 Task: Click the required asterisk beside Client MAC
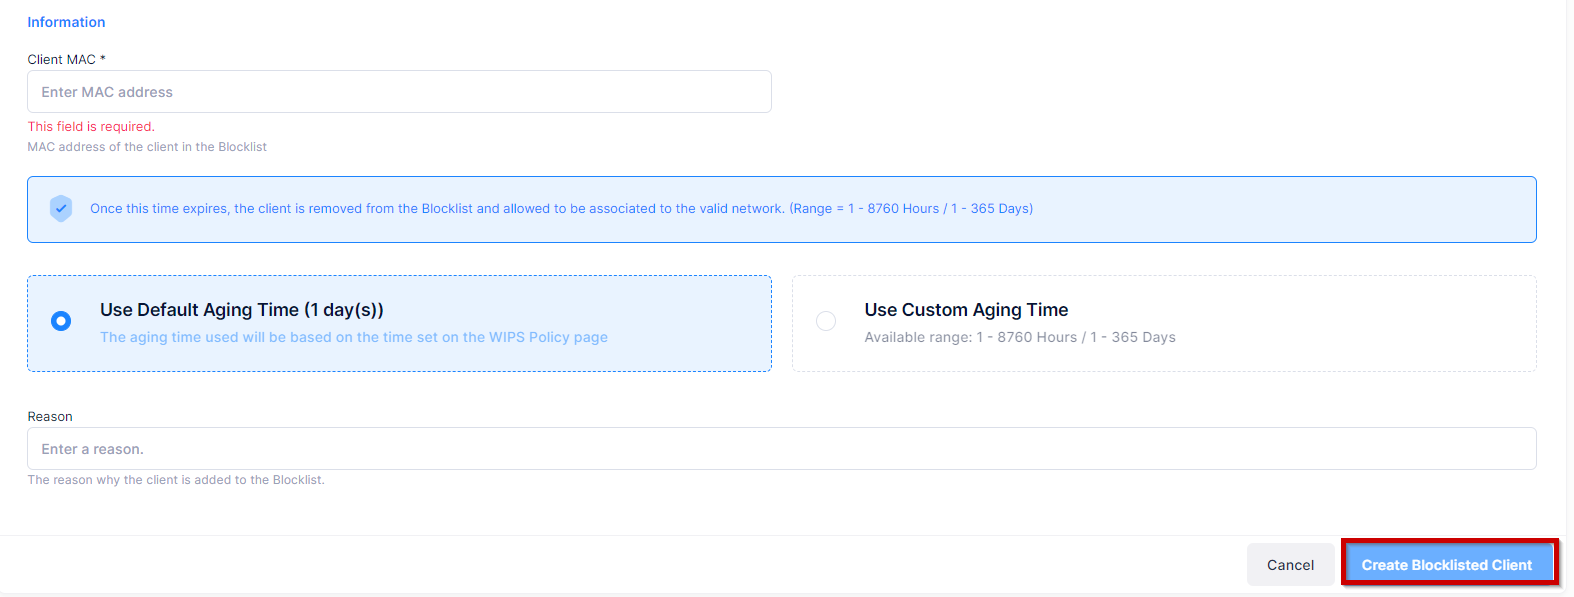[x=103, y=59]
